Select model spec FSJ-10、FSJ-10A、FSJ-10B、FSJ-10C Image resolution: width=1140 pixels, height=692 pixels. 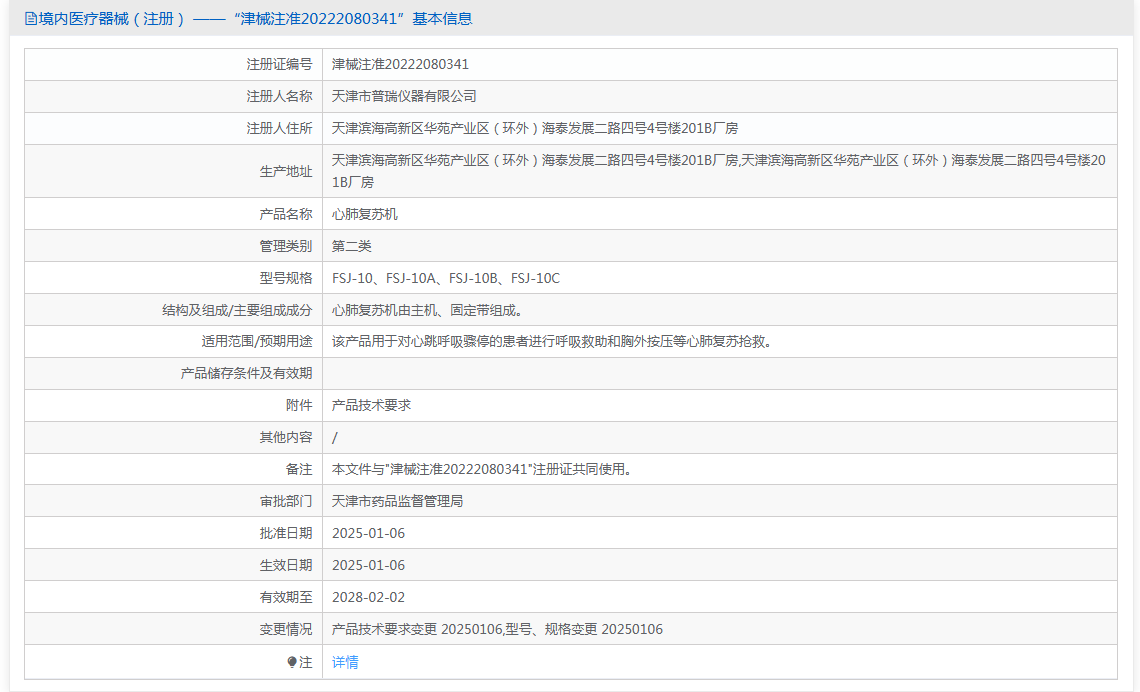click(446, 278)
